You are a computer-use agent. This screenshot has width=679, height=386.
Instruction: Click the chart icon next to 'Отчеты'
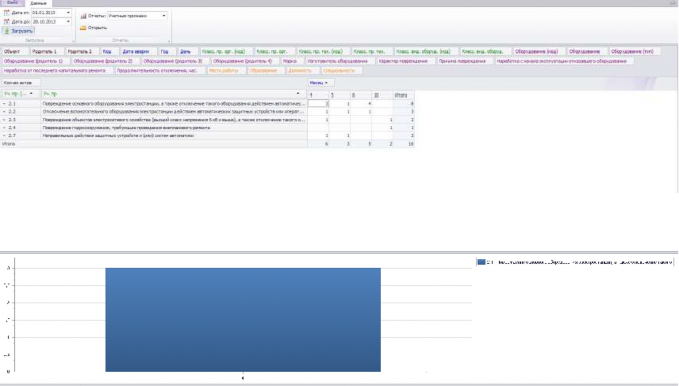[x=83, y=16]
